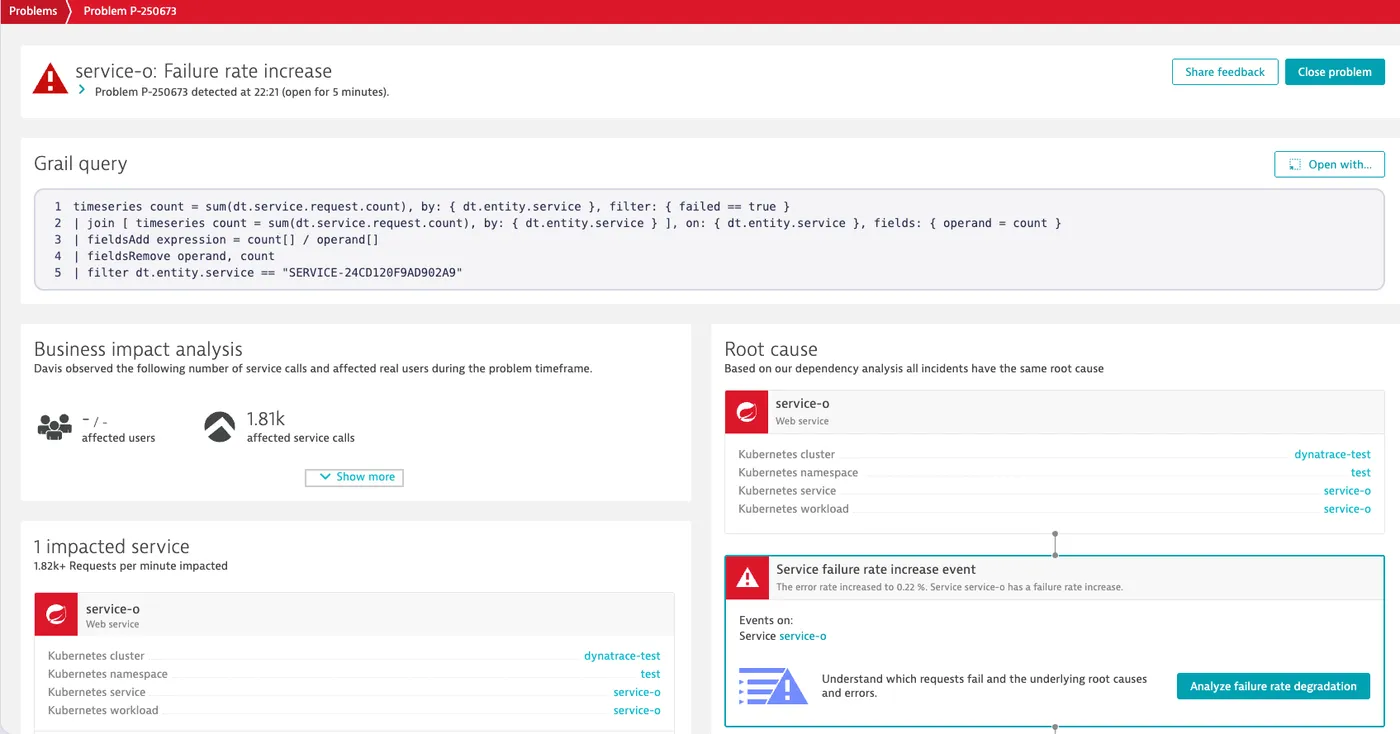Screen dimensions: 1400x734
Task: Click the selection icon in Open with button
Action: tap(1295, 165)
